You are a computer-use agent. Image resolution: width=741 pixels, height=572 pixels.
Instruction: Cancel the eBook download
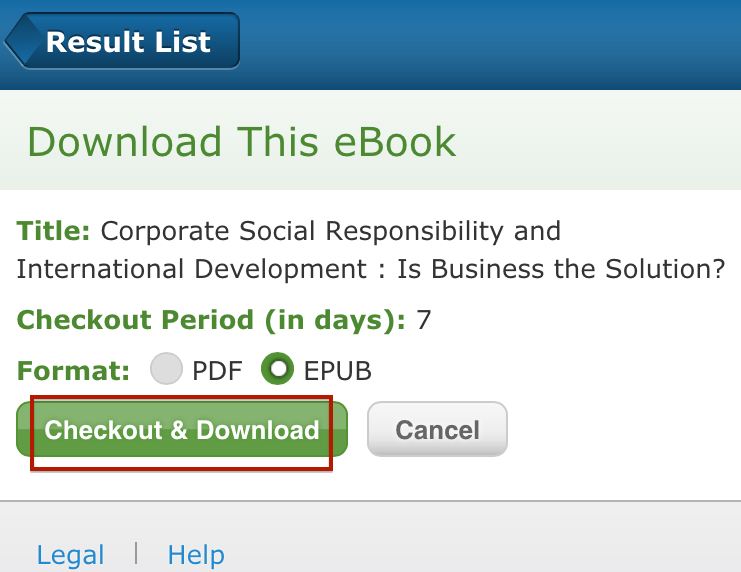(x=438, y=429)
